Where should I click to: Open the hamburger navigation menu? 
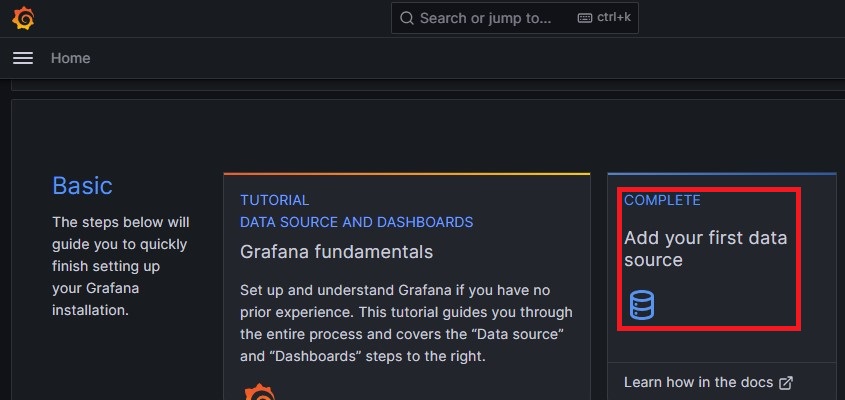(23, 58)
